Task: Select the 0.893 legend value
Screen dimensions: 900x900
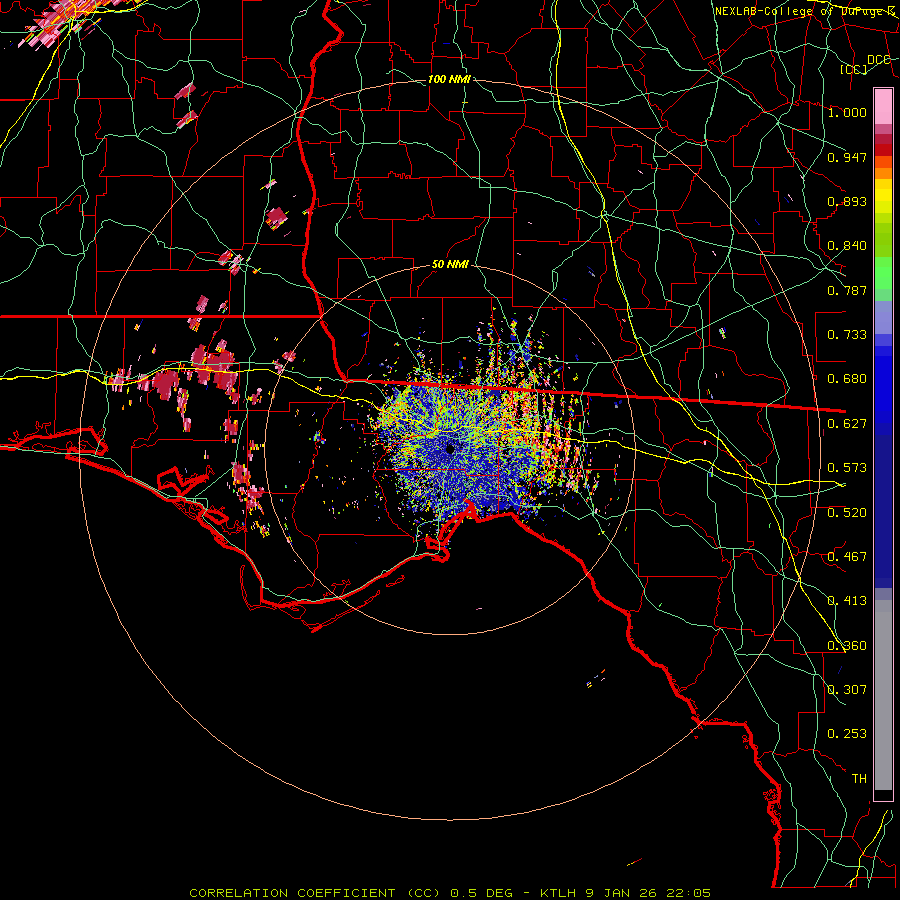Action: tap(847, 201)
